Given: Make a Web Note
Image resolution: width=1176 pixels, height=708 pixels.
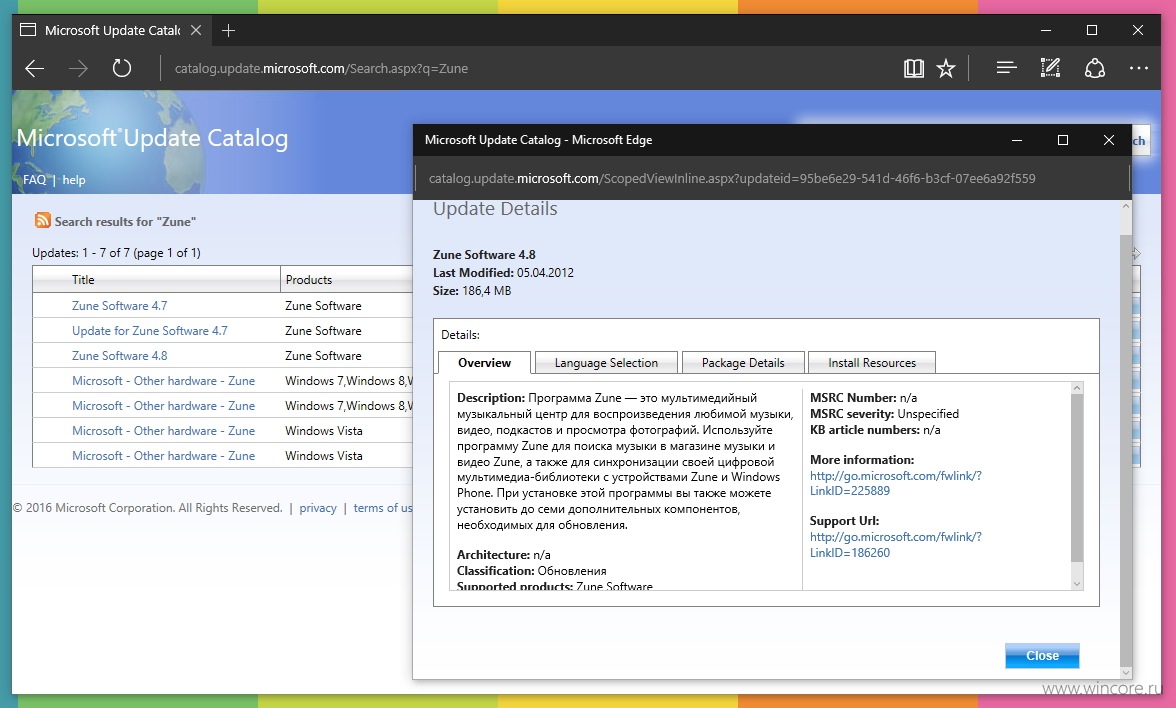Looking at the screenshot, I should (1050, 68).
